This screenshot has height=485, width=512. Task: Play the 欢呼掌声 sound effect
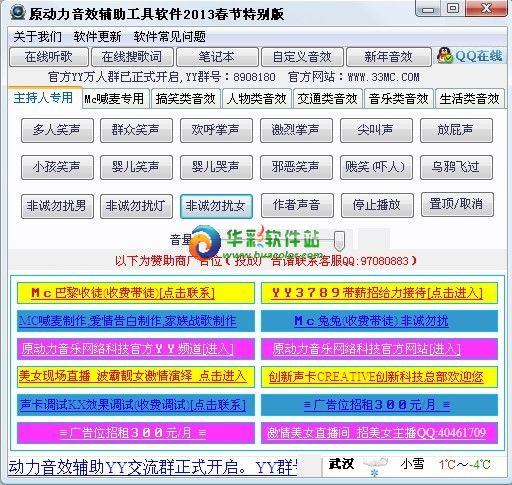(x=216, y=130)
